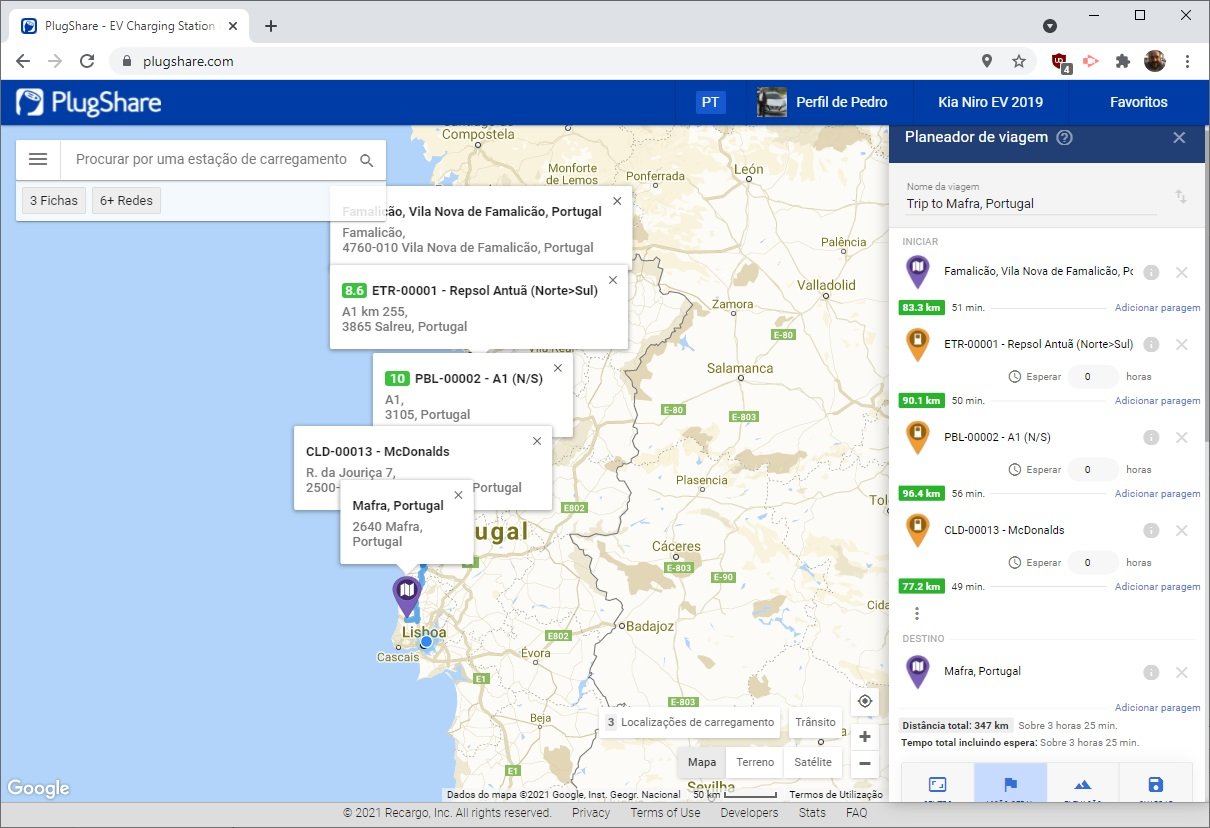The width and height of the screenshot is (1210, 828).
Task: Click the elevation mountain icon in trip planner
Action: [1083, 784]
